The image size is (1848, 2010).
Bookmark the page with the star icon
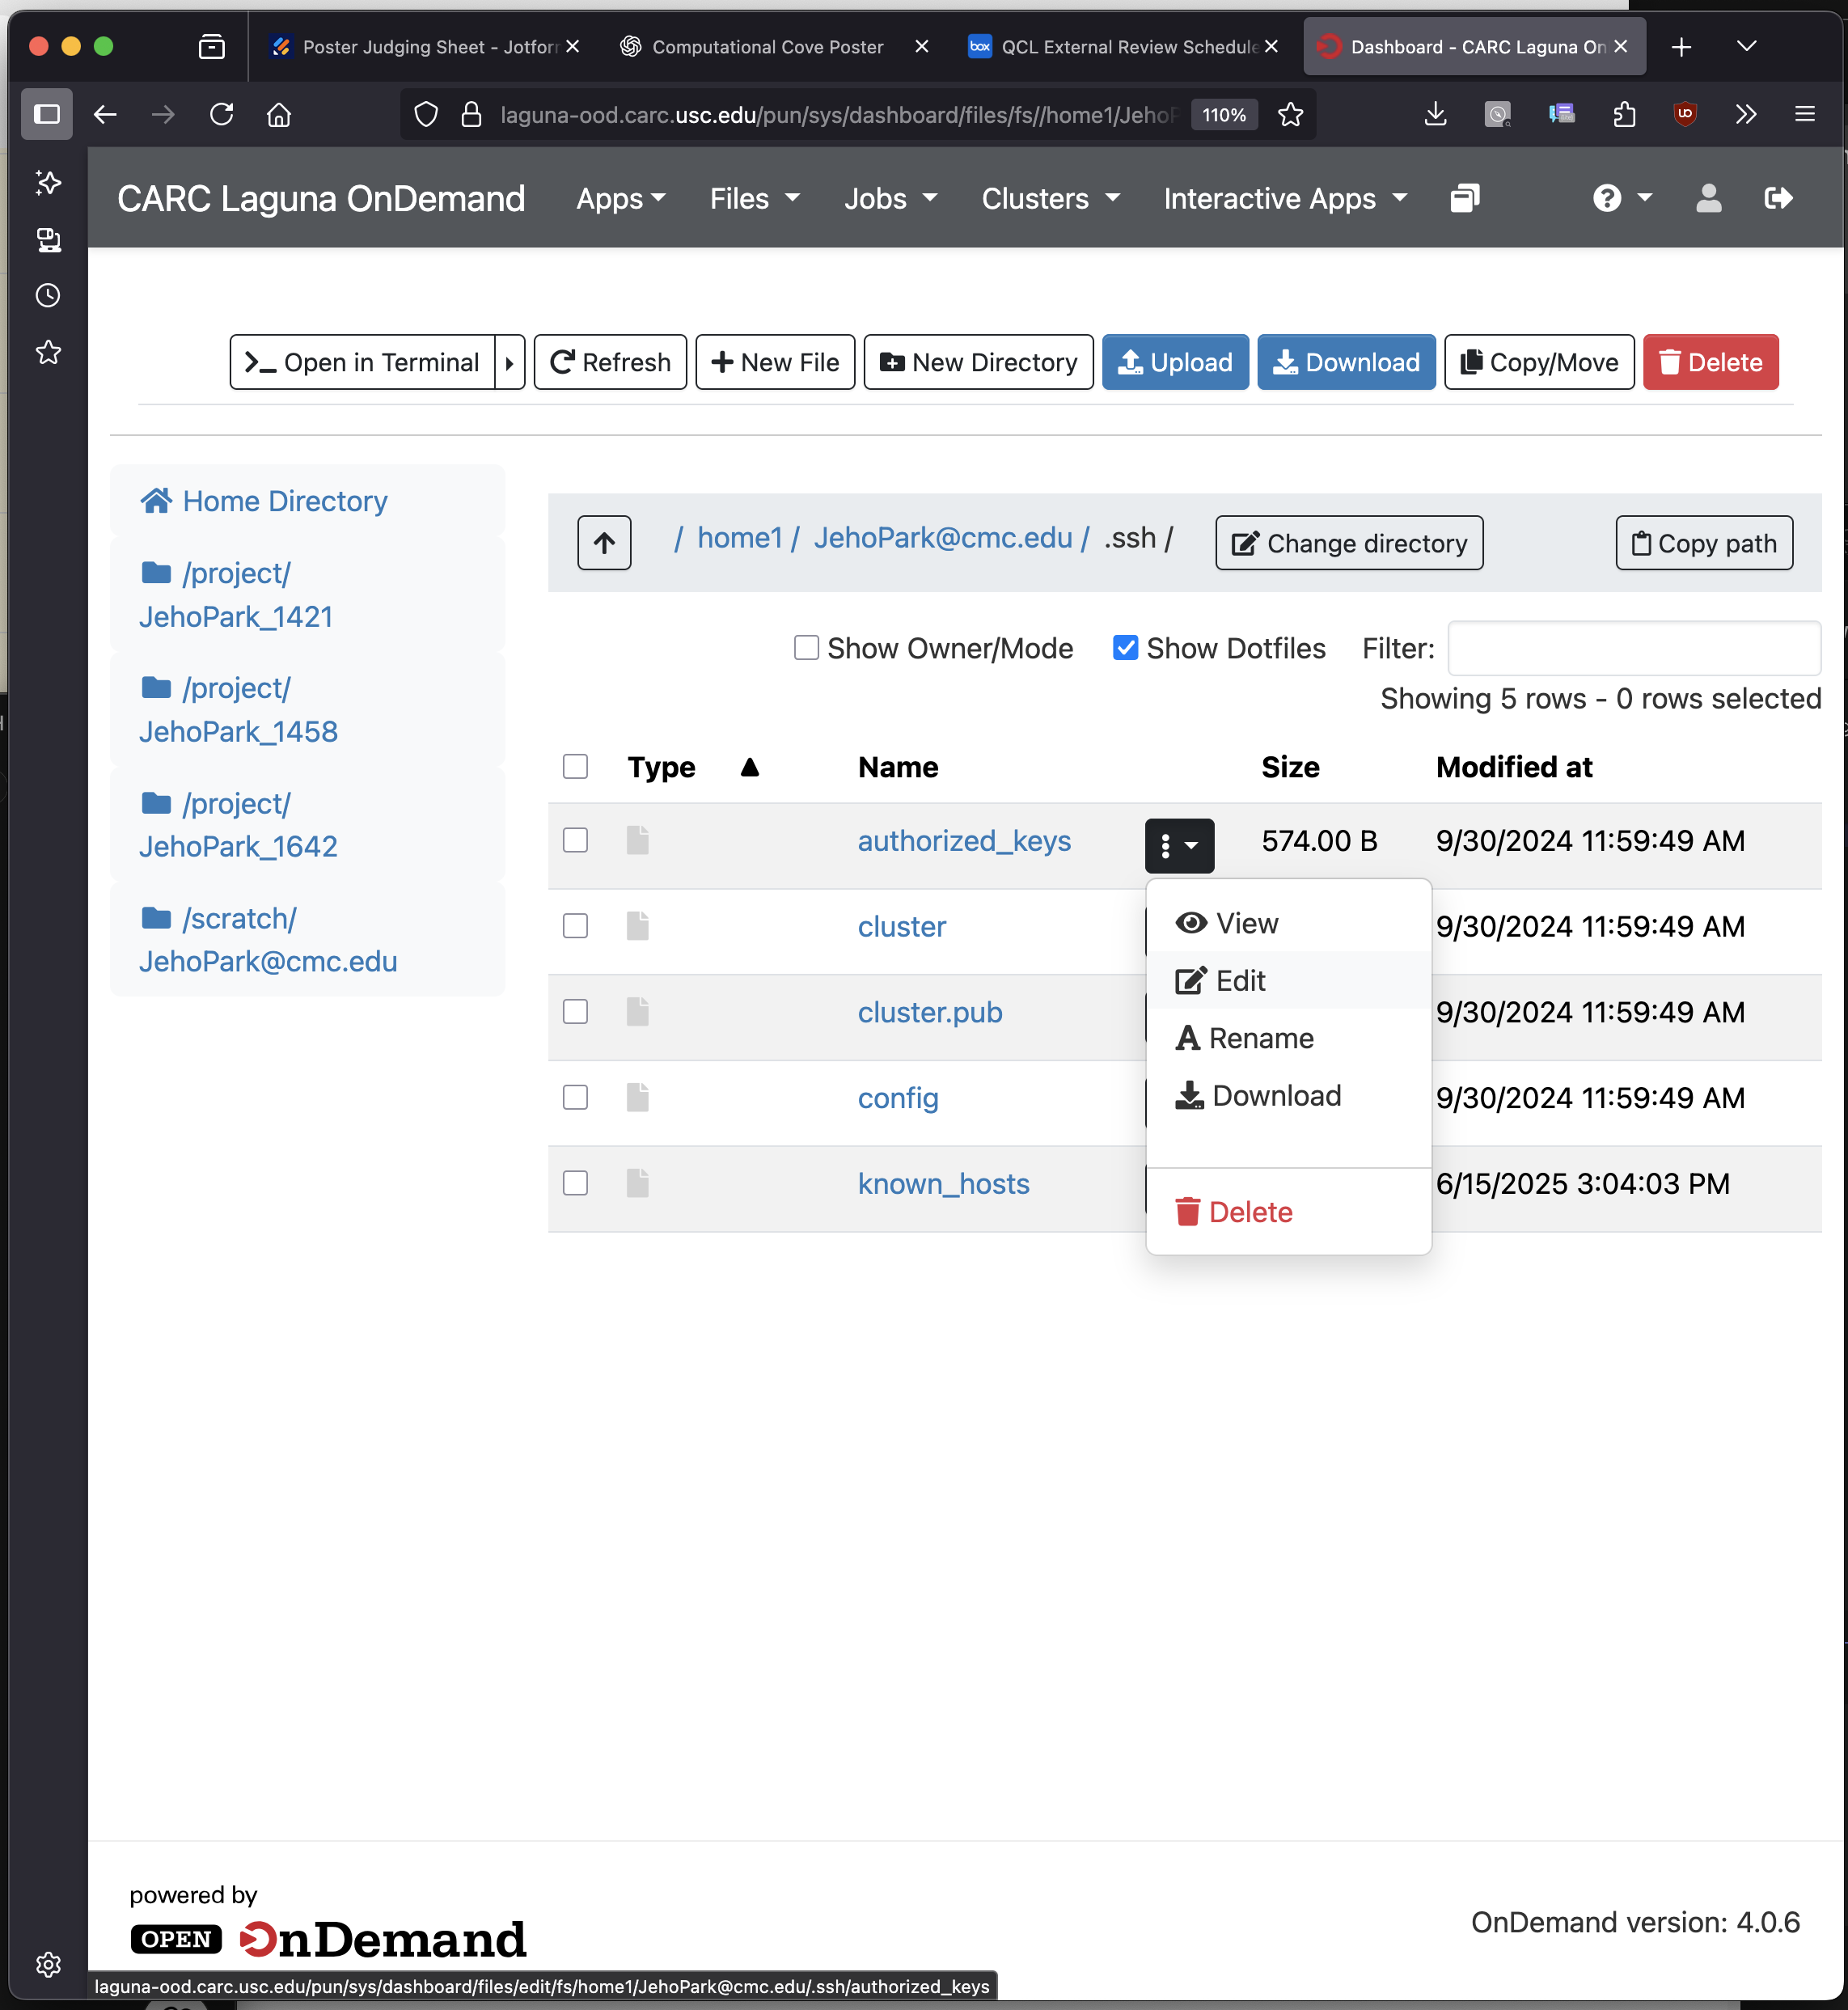click(1290, 114)
